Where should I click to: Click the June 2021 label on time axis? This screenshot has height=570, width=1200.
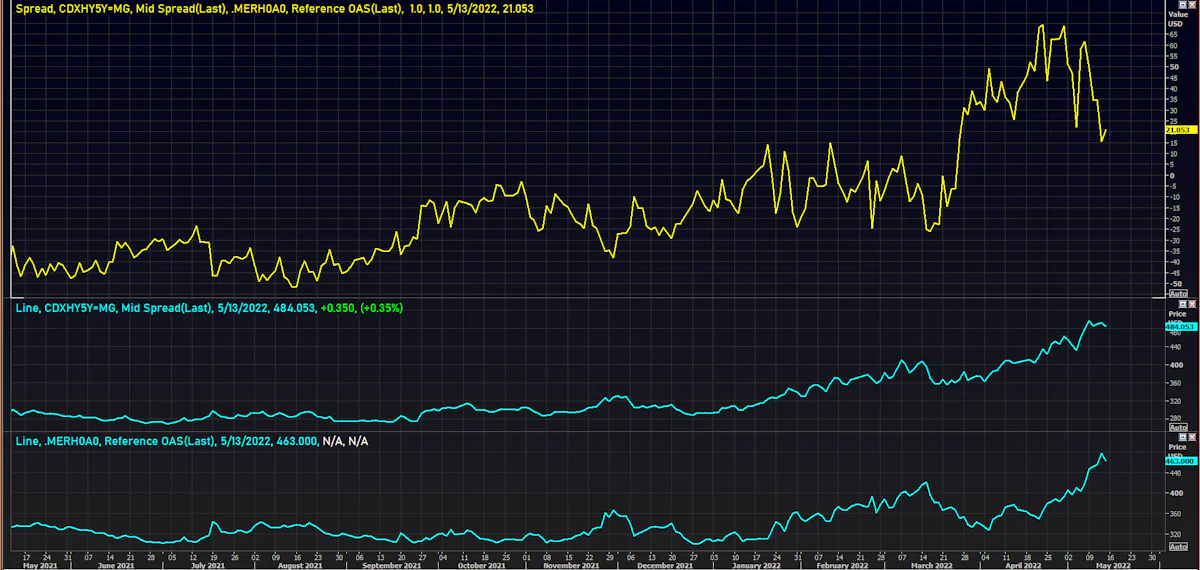[118, 565]
